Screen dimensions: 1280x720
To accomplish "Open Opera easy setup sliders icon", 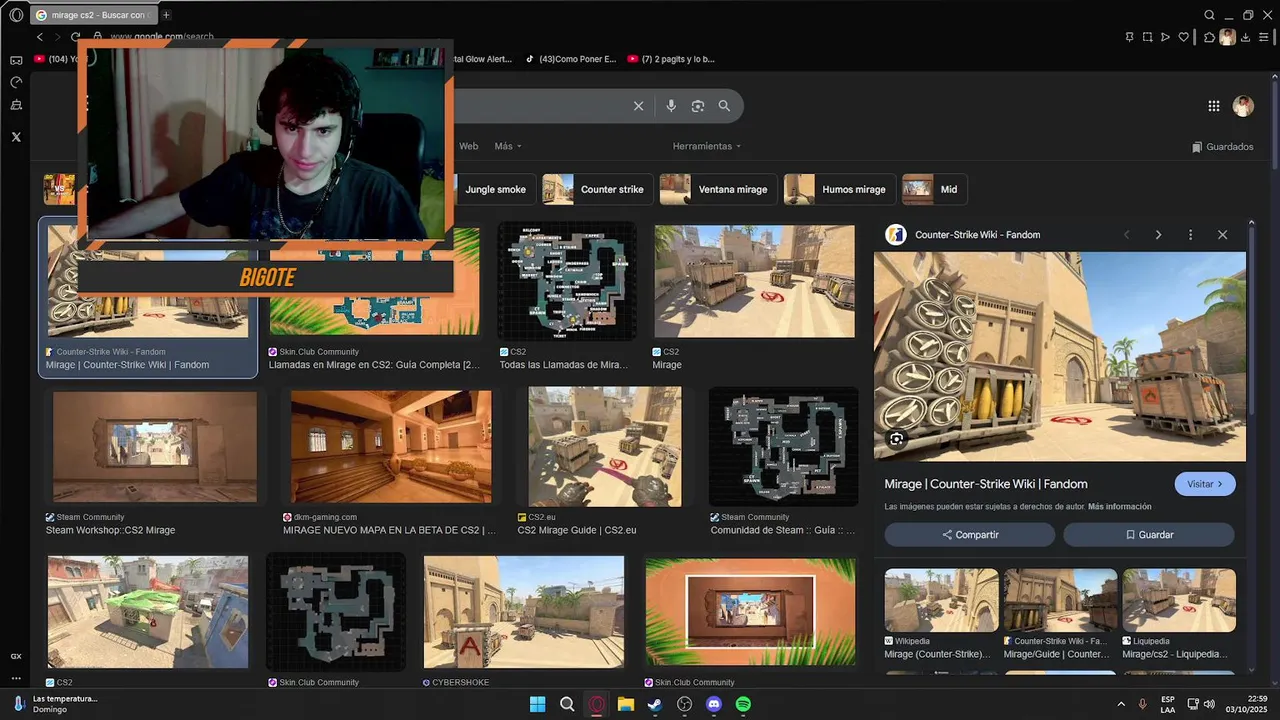I will click(1264, 37).
